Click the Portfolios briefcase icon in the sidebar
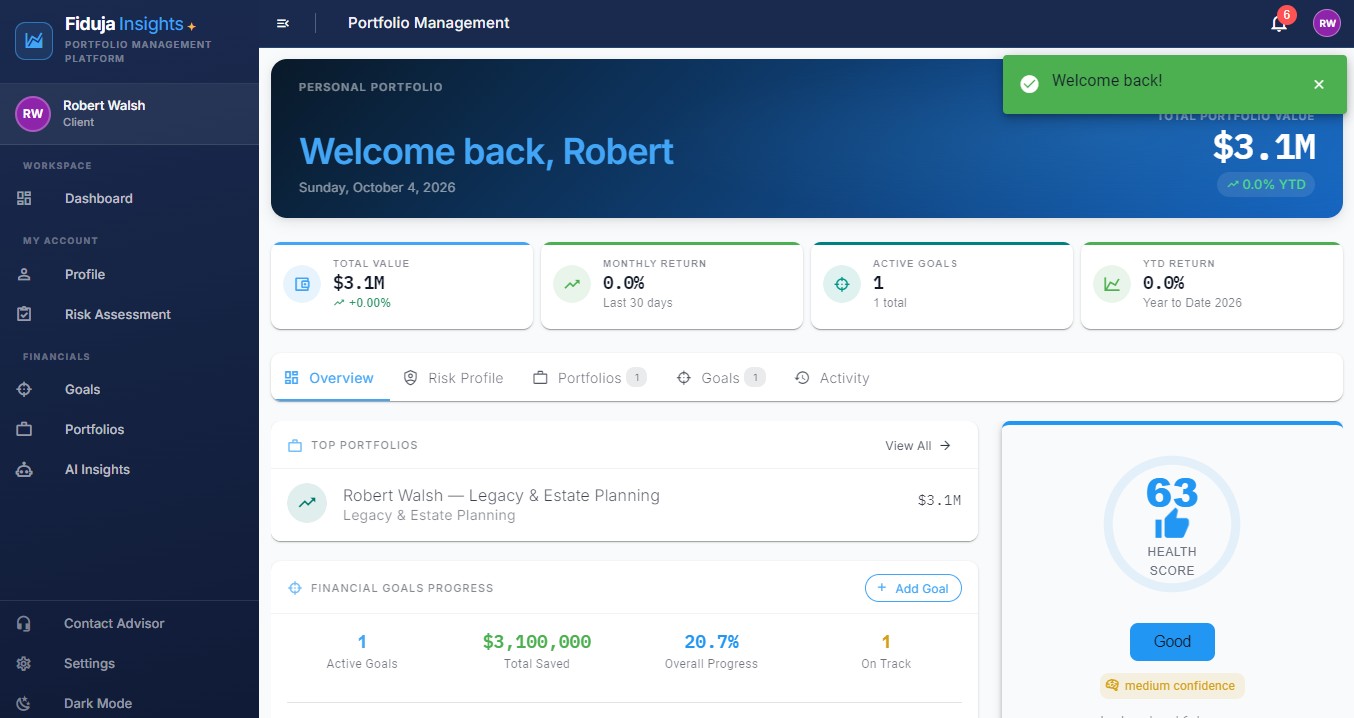The image size is (1354, 718). [25, 429]
